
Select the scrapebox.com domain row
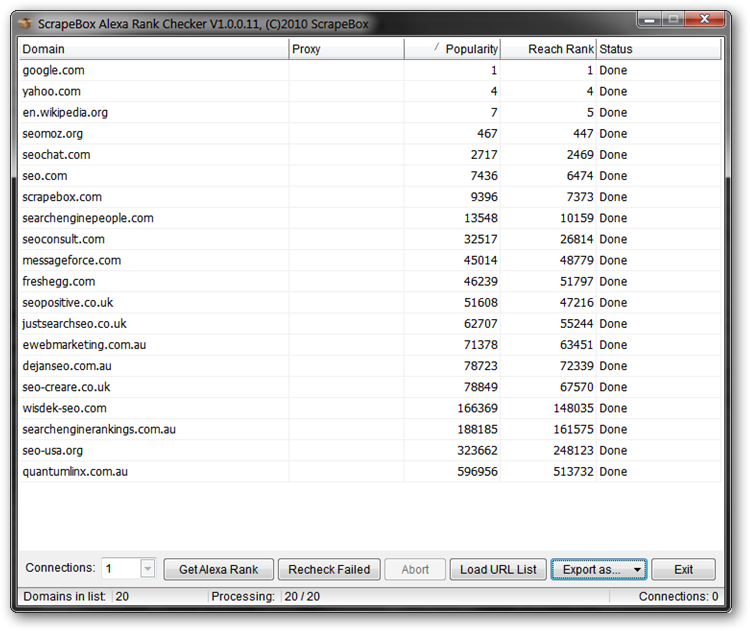(62, 197)
